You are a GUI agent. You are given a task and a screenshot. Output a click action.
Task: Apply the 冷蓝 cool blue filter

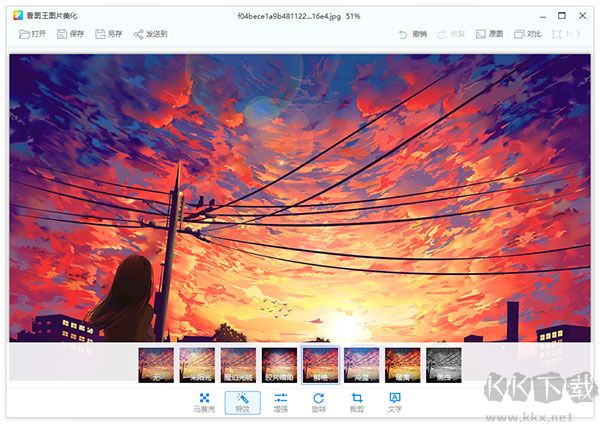click(x=362, y=365)
